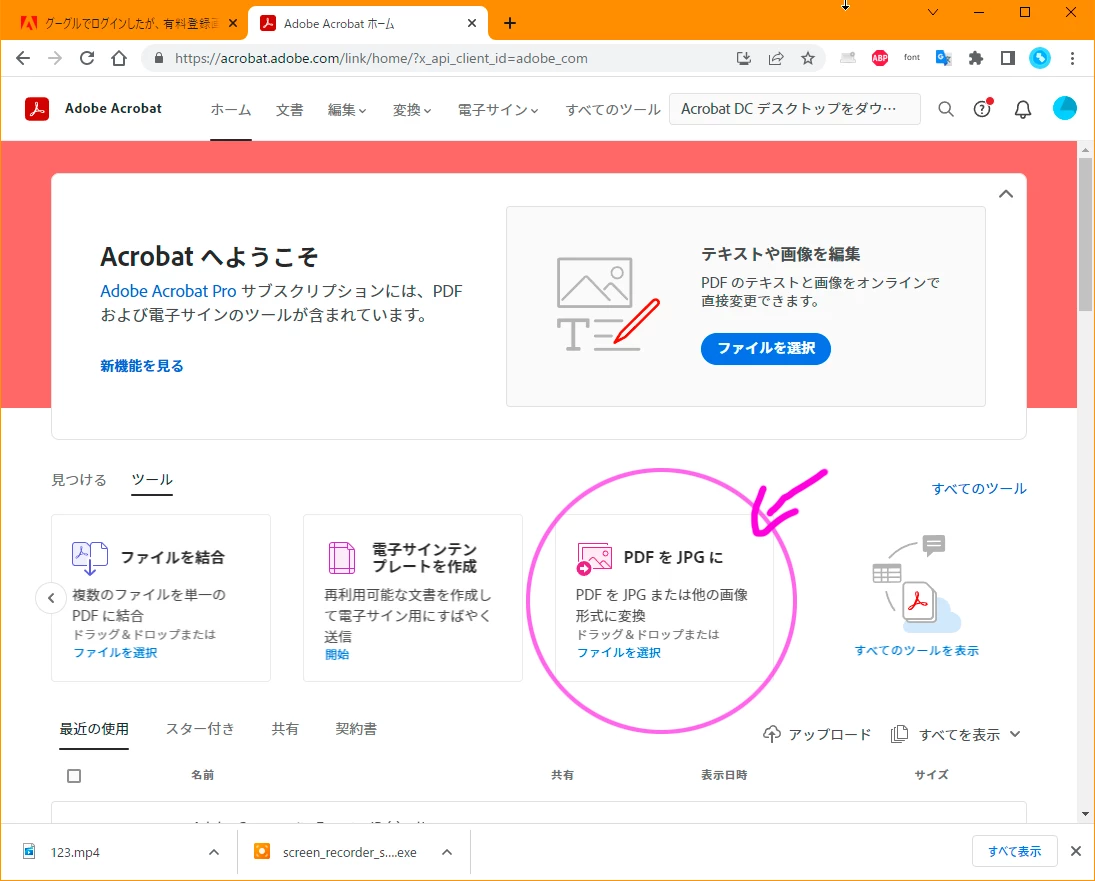1095x881 pixels.
Task: Expand the 変換 menu dropdown
Action: pyautogui.click(x=412, y=110)
